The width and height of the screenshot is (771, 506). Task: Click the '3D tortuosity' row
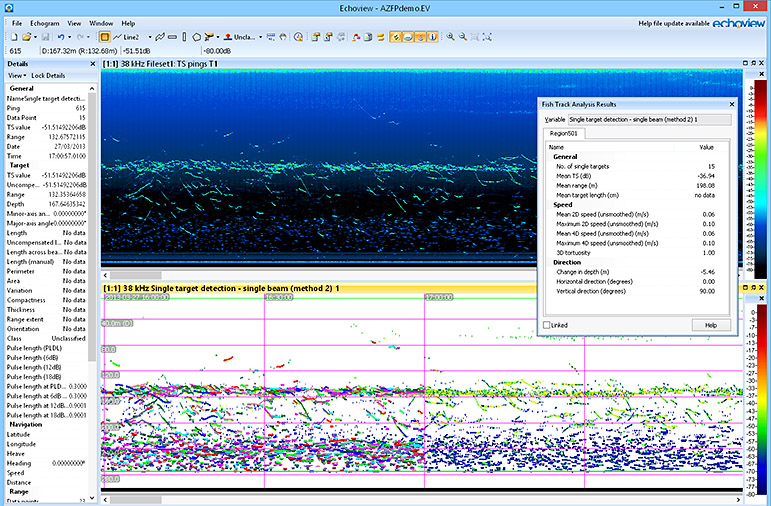coord(635,253)
